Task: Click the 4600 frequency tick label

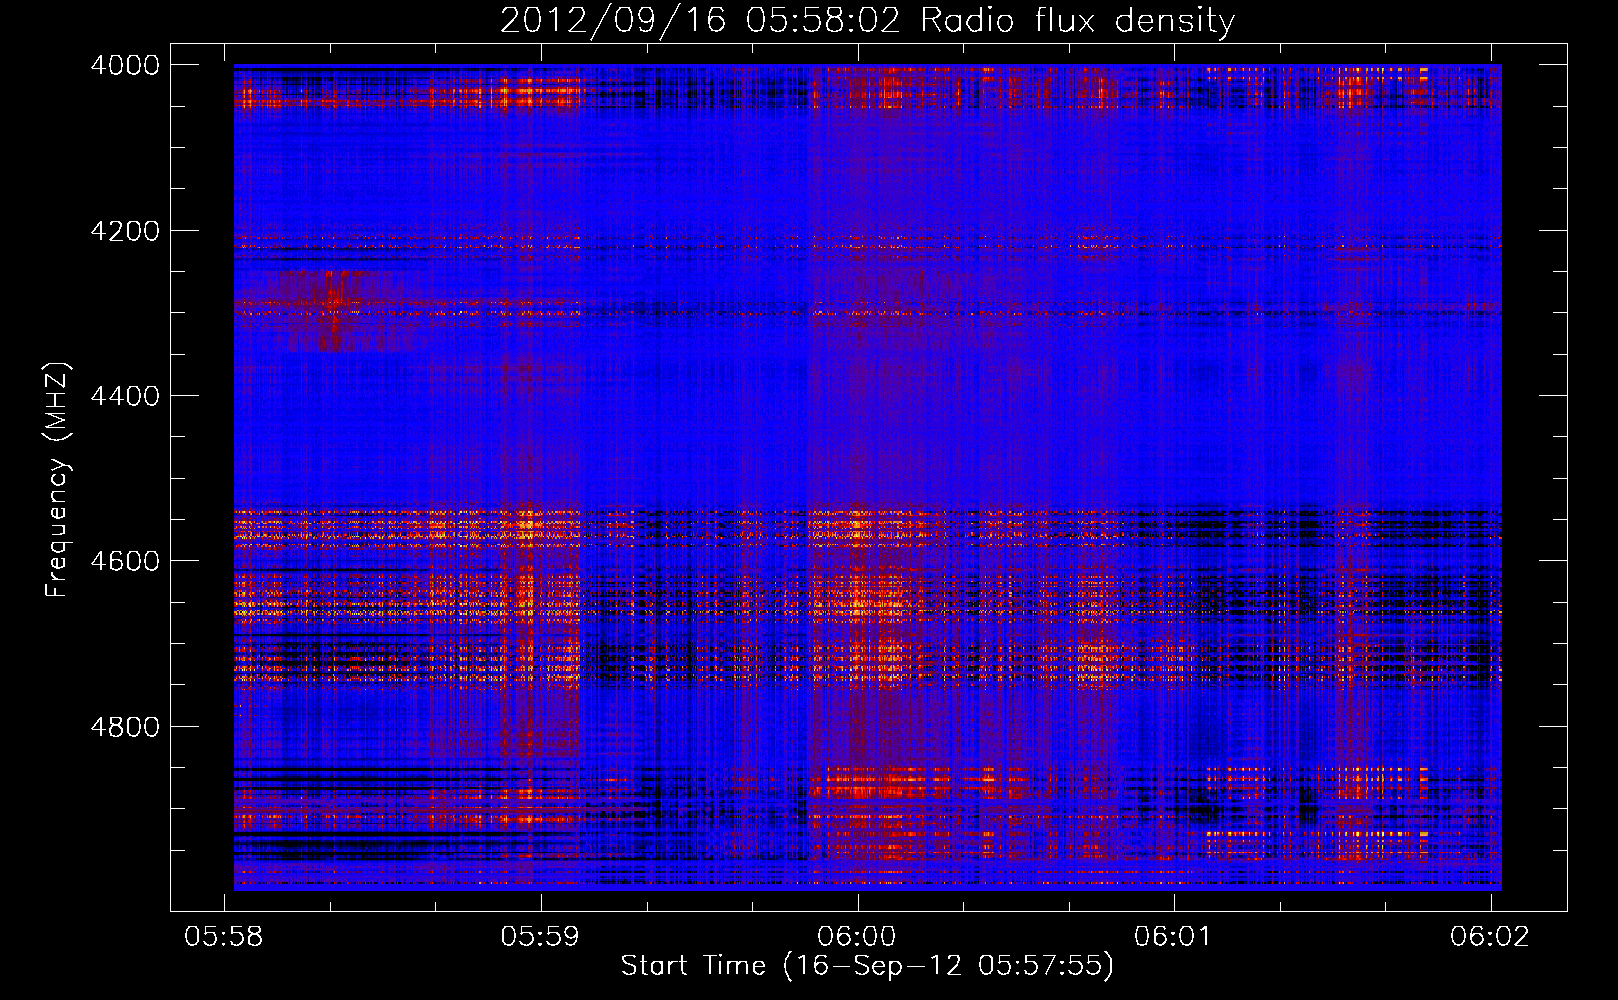Action: [x=125, y=561]
